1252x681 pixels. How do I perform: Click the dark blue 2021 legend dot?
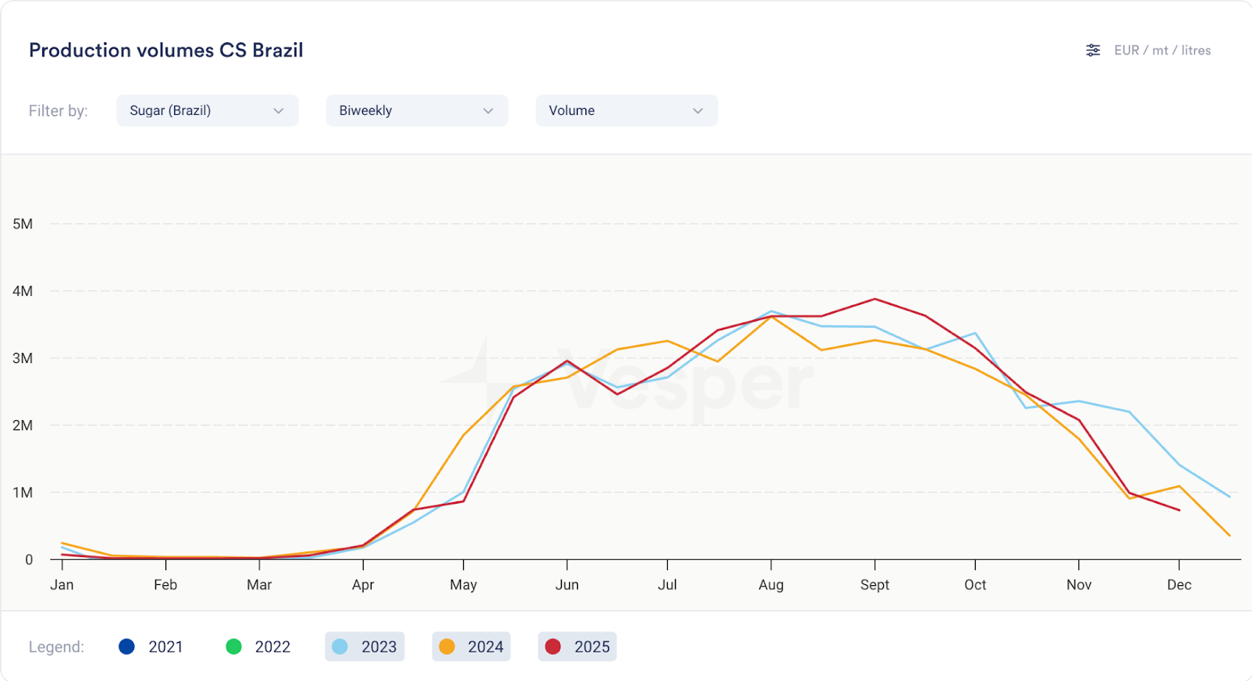127,647
